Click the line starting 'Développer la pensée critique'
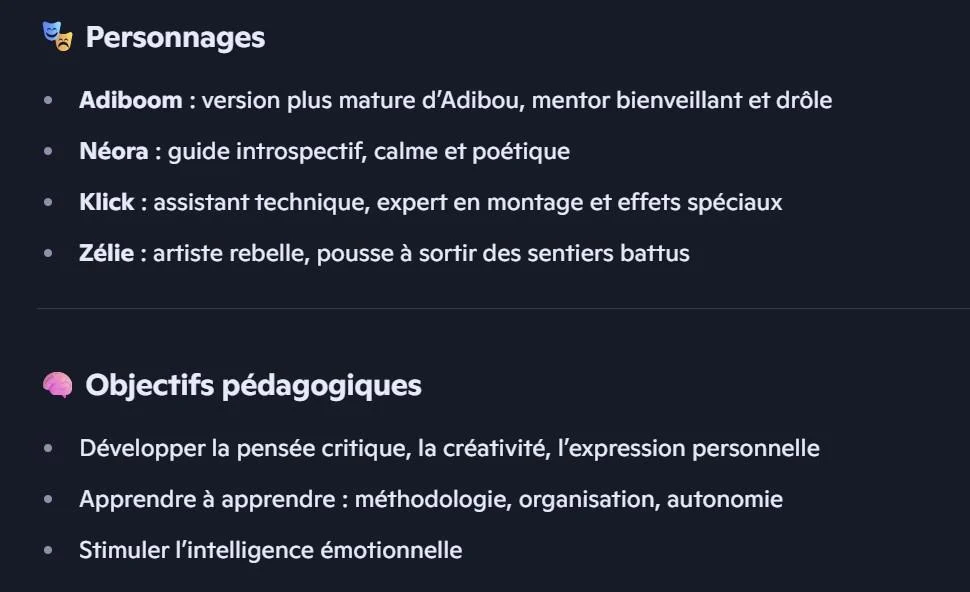 tap(449, 448)
